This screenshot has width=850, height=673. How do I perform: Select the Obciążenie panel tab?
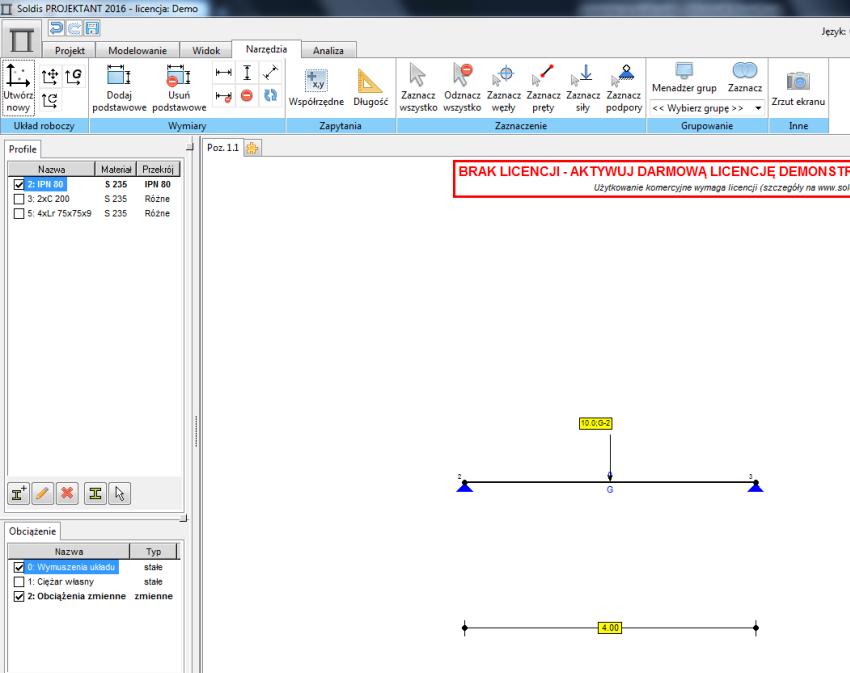pos(33,531)
